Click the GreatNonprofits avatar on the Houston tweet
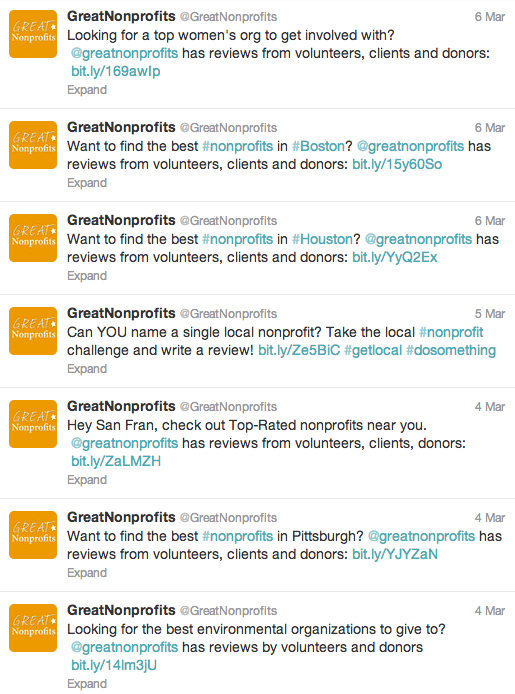515x694 pixels. coord(33,238)
